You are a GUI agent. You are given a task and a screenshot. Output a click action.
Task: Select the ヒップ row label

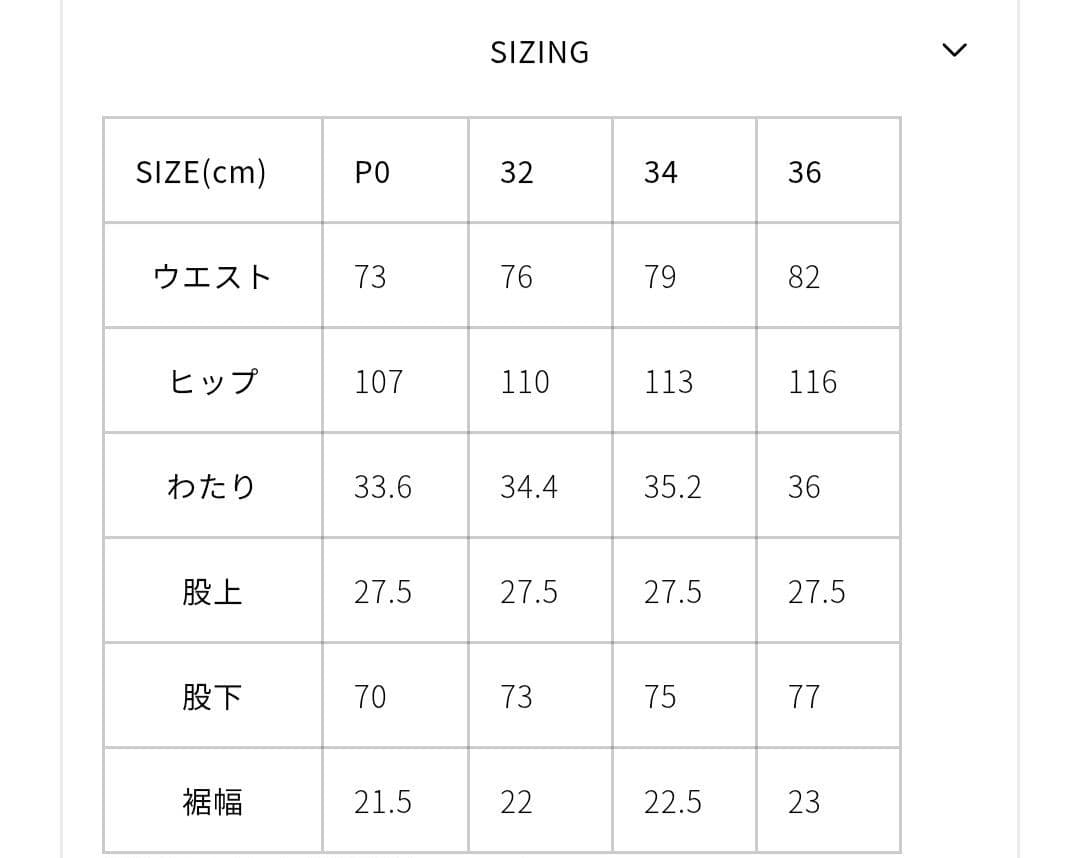click(212, 382)
